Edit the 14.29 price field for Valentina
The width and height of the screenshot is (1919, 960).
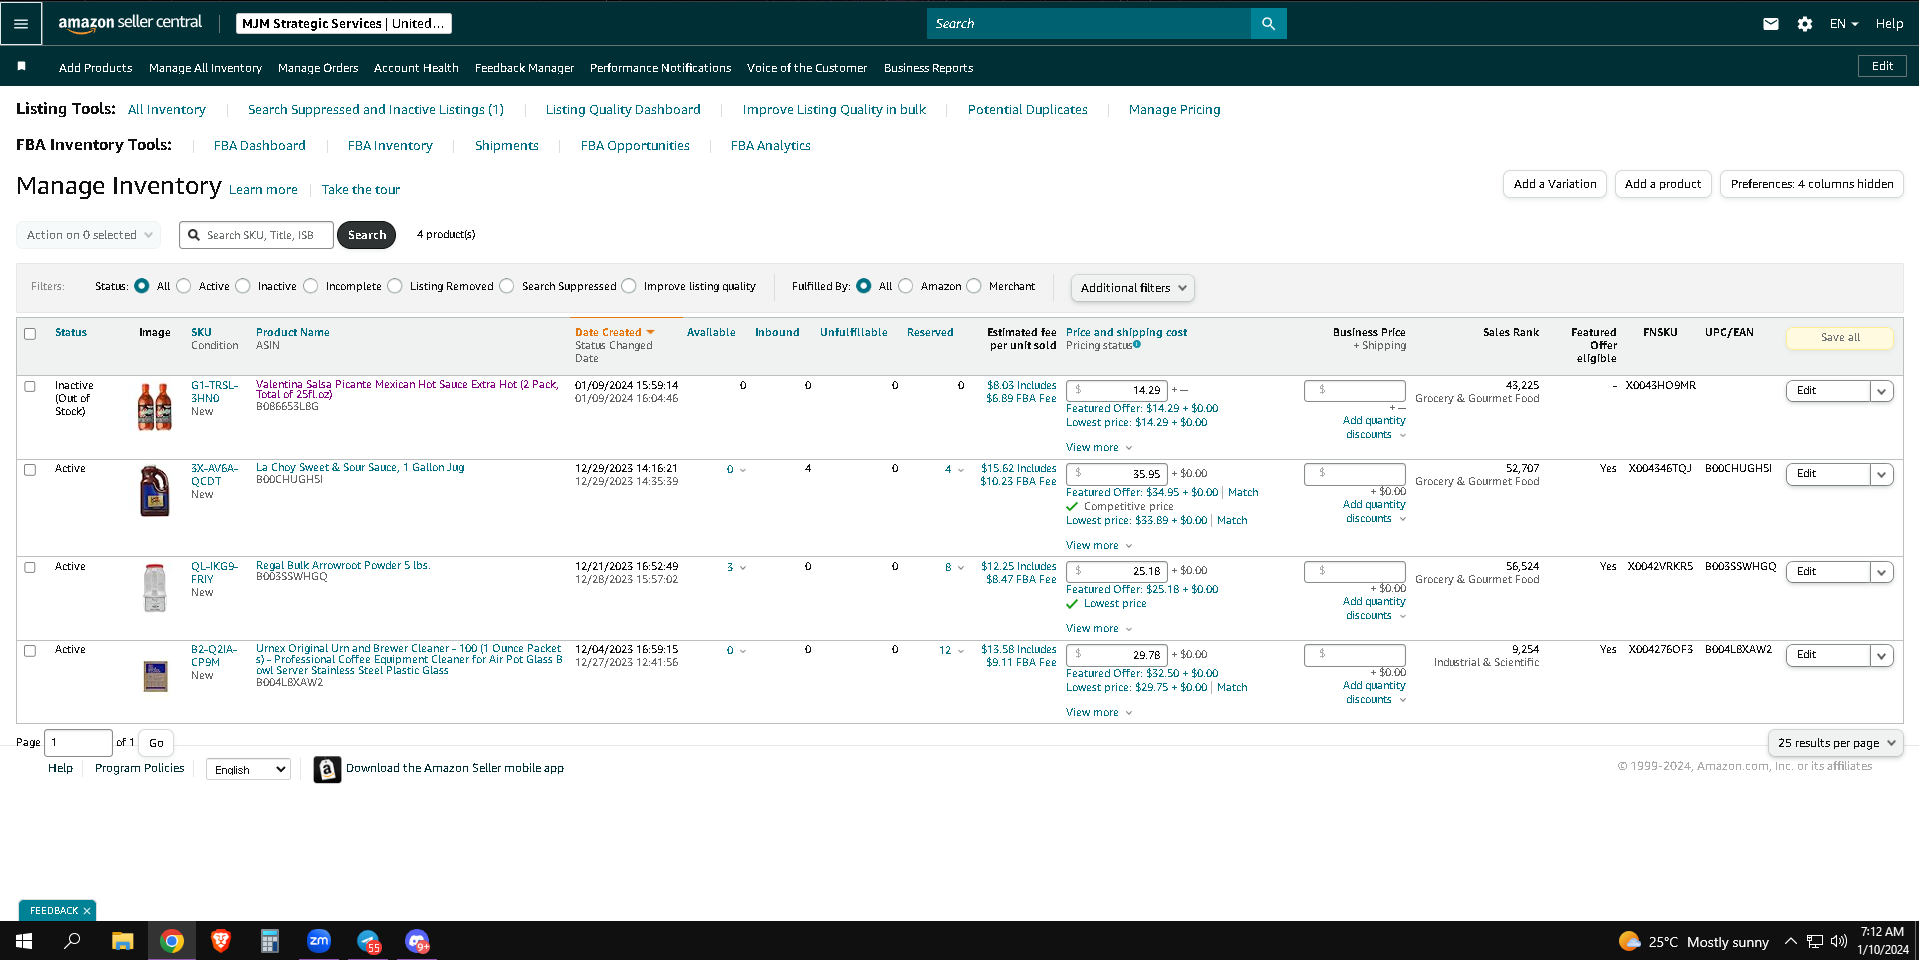(x=1117, y=391)
